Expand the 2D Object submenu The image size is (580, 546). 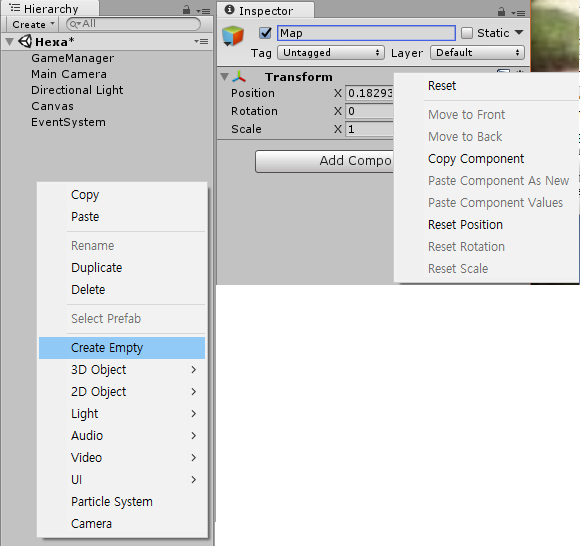[x=122, y=392]
